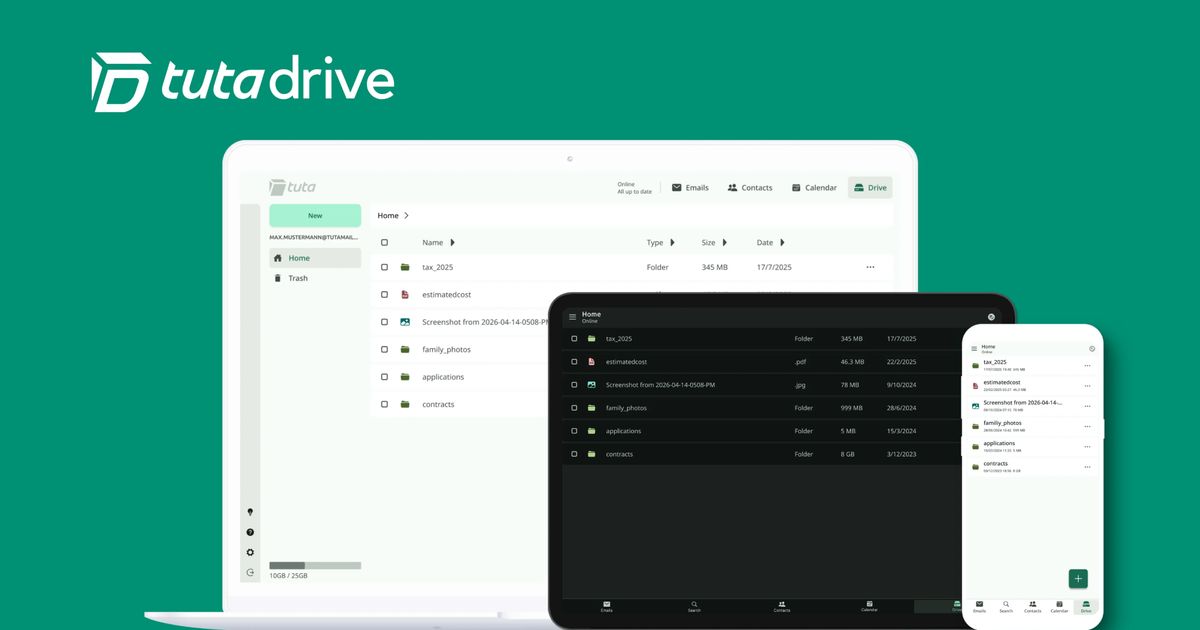Image resolution: width=1200 pixels, height=630 pixels.
Task: Open Contacts tab in laptop top bar
Action: point(749,188)
